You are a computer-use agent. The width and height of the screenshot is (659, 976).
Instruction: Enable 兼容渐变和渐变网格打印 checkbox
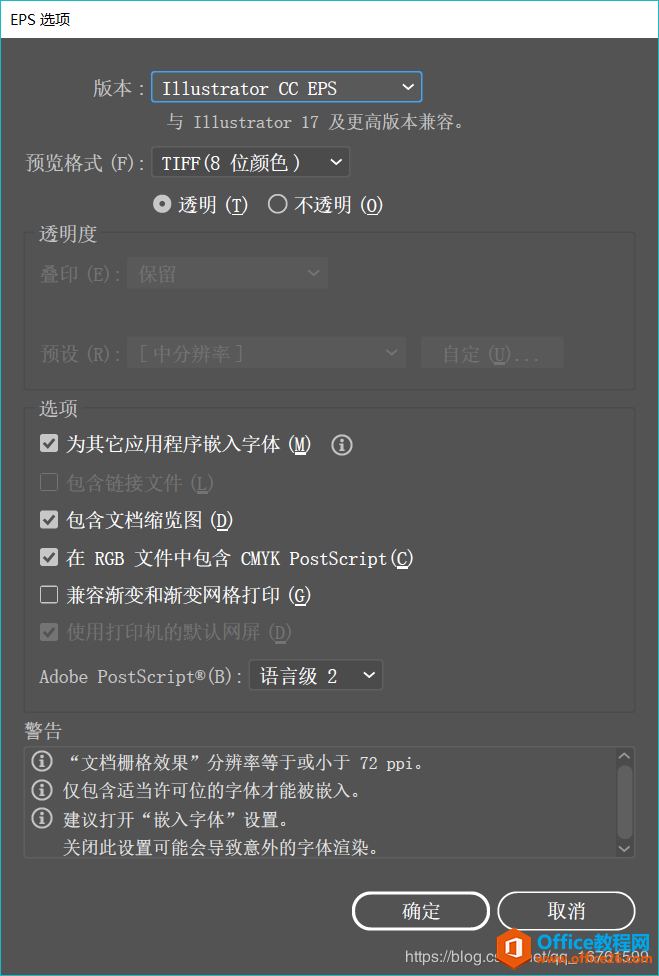[49, 596]
